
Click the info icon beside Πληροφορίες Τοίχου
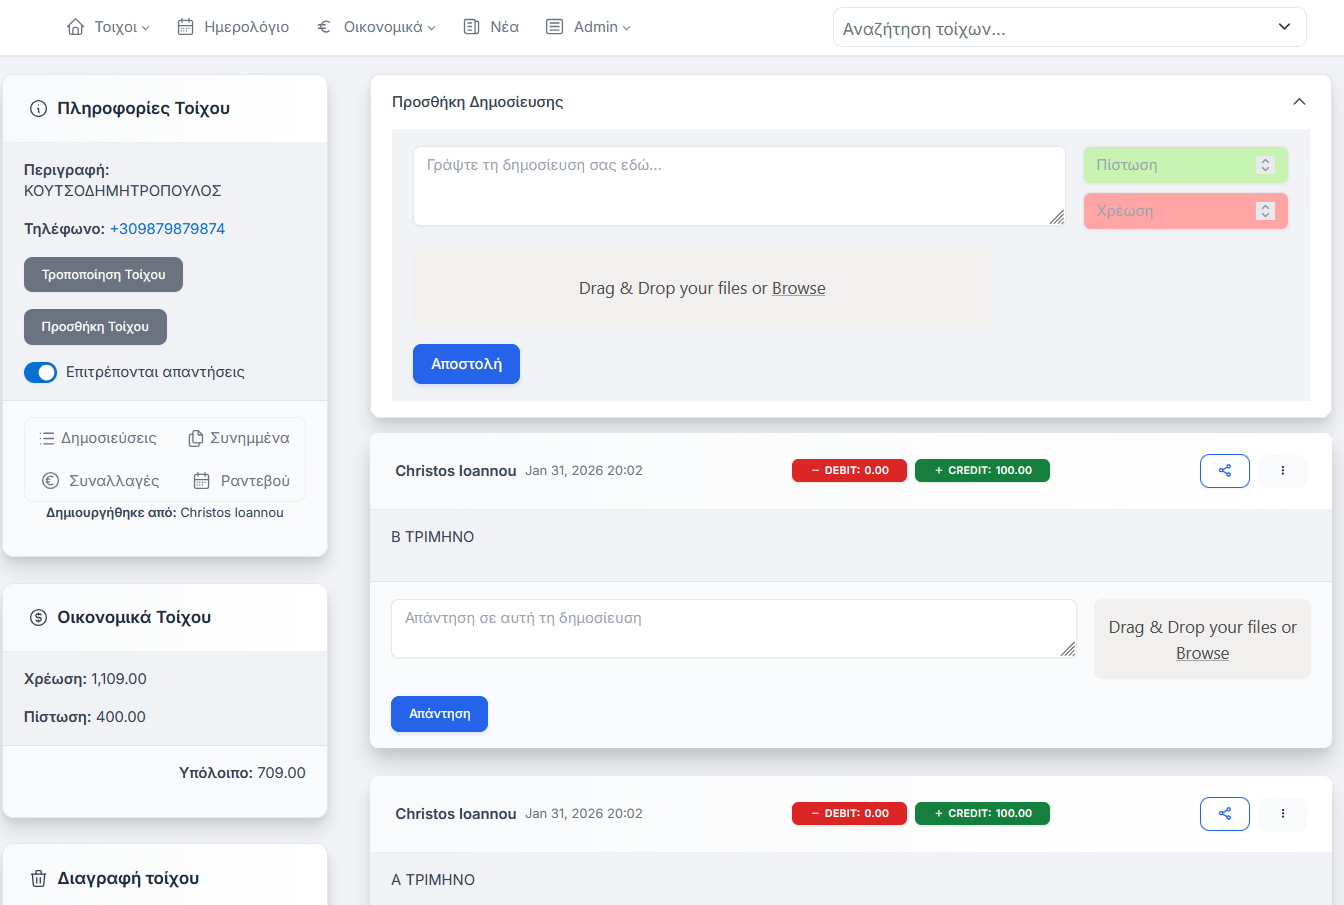click(39, 109)
